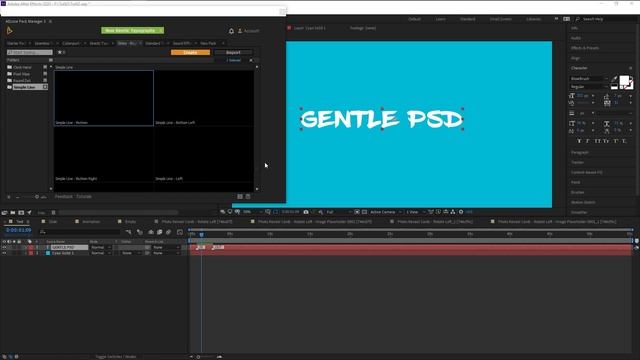This screenshot has width=640, height=360.
Task: Open the Simple Line folder in the list
Action: [24, 87]
